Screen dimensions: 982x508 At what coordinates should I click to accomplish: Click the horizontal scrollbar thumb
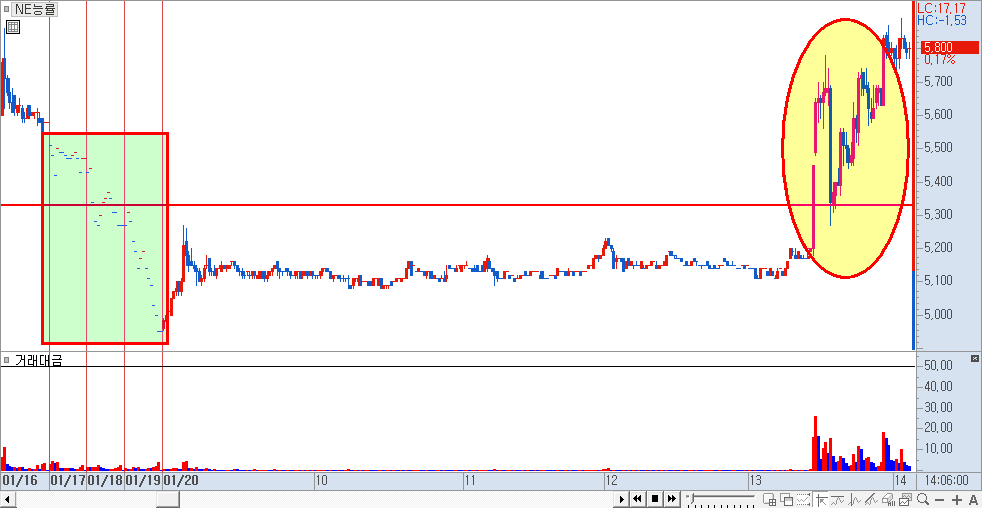(x=167, y=499)
